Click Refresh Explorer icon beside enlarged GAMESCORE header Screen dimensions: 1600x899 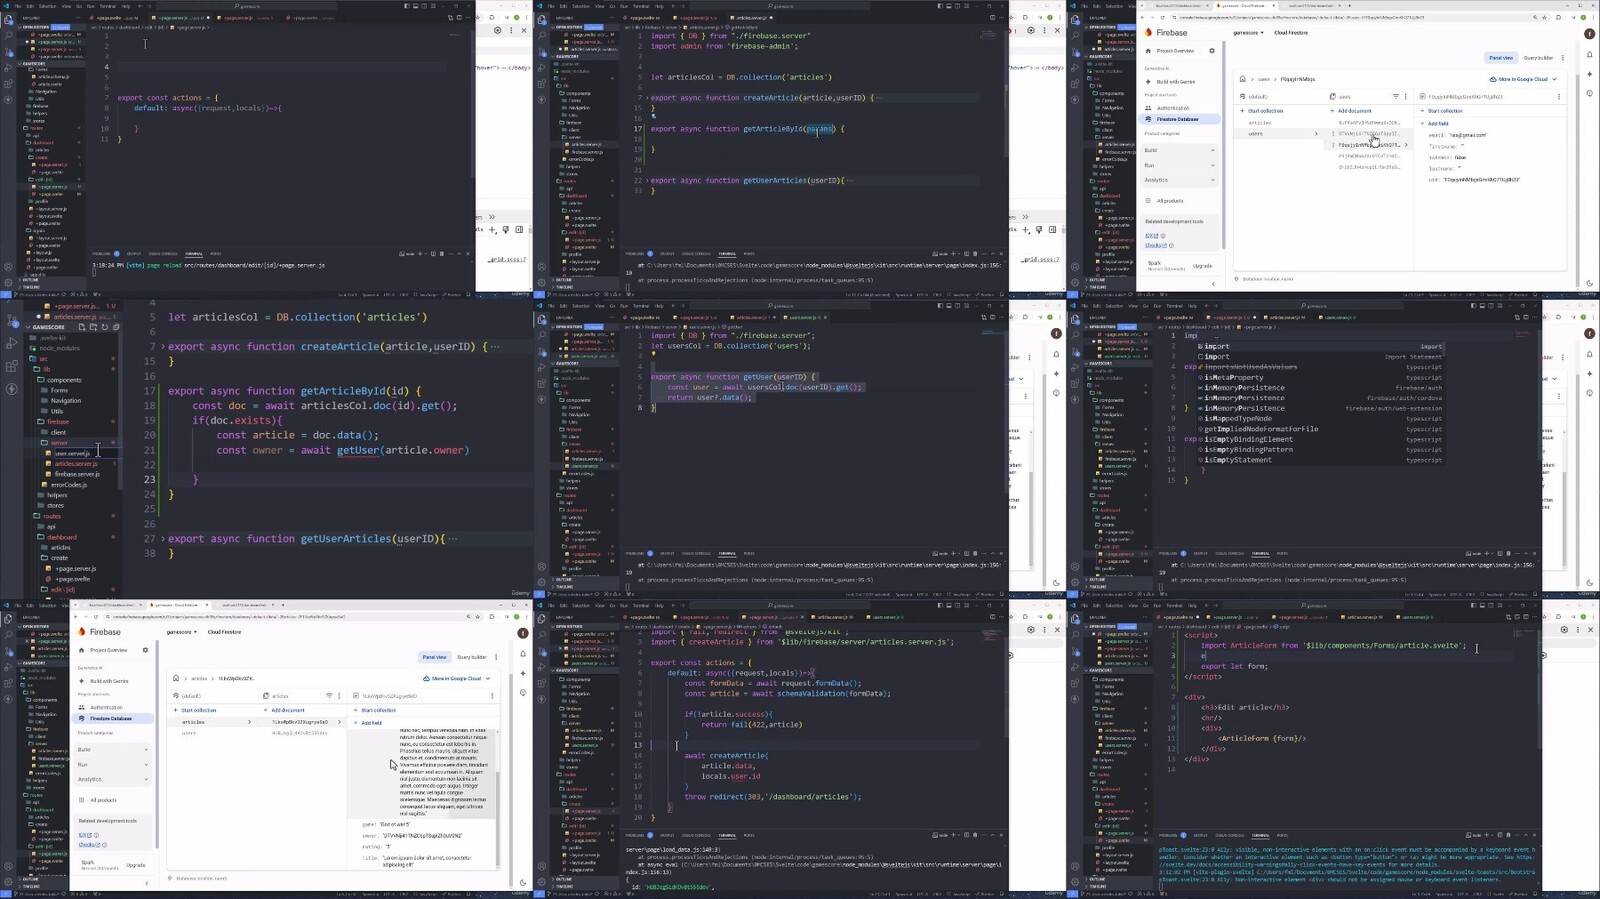104,327
